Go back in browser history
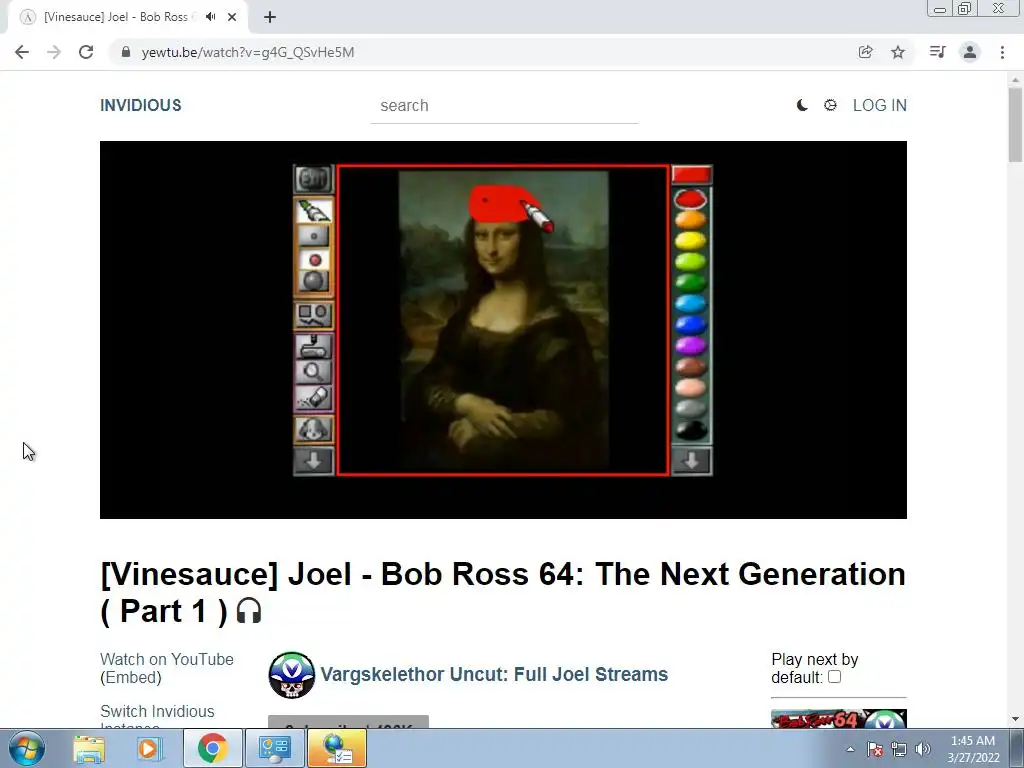Image resolution: width=1024 pixels, height=768 pixels. click(x=22, y=52)
